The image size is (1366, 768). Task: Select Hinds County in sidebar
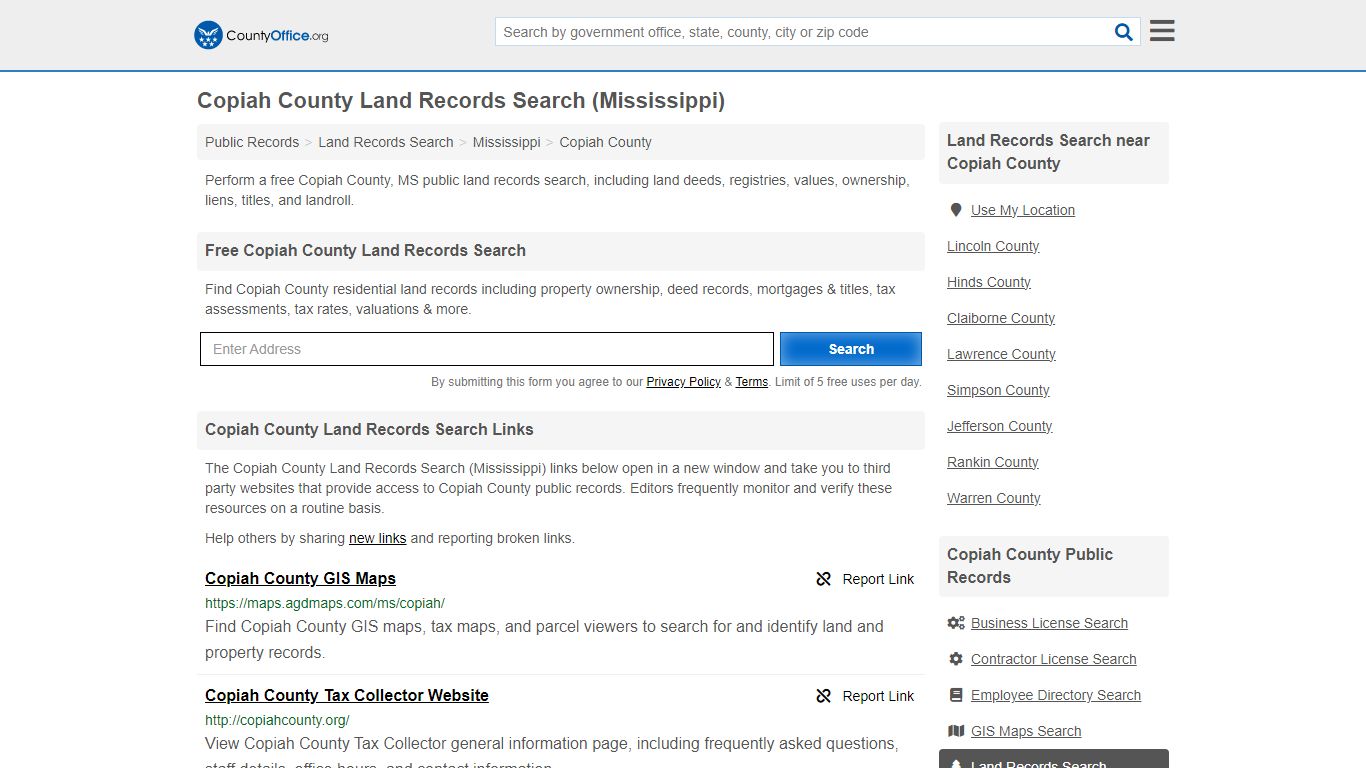989,282
